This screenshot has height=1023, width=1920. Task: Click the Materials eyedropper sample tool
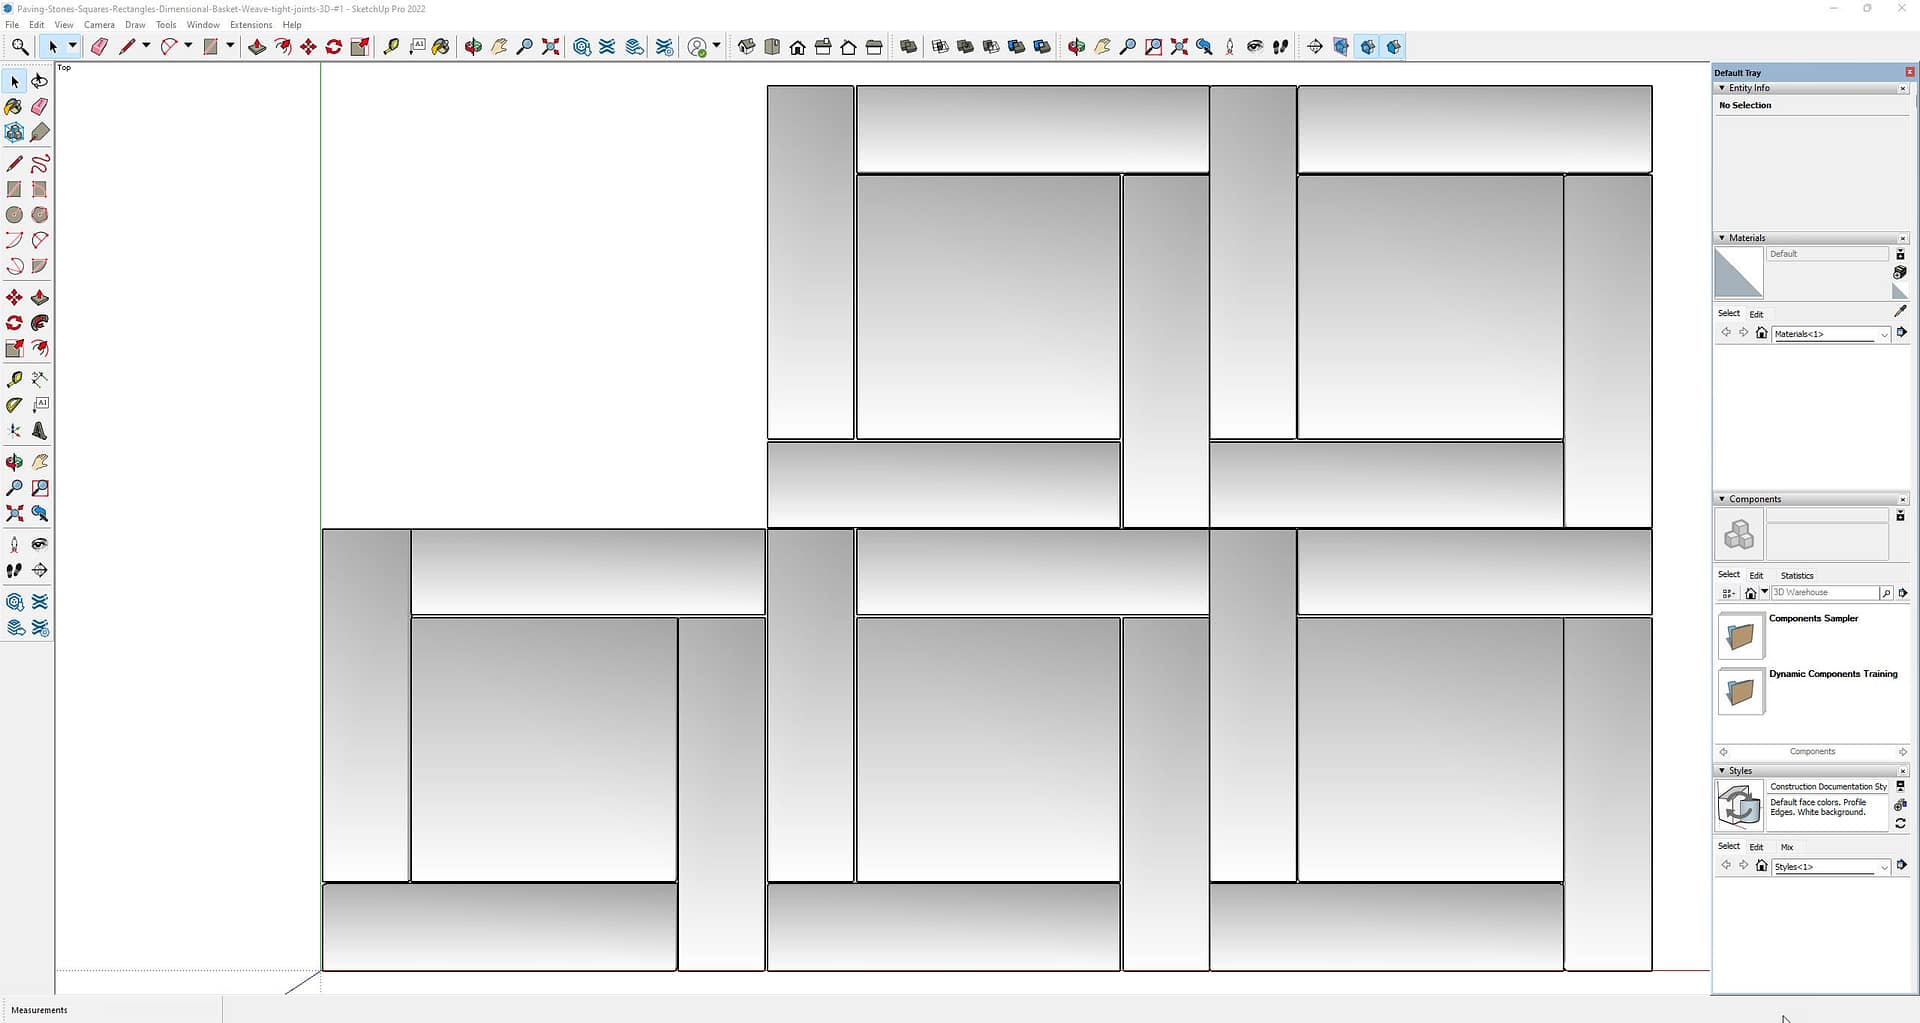pyautogui.click(x=1900, y=311)
